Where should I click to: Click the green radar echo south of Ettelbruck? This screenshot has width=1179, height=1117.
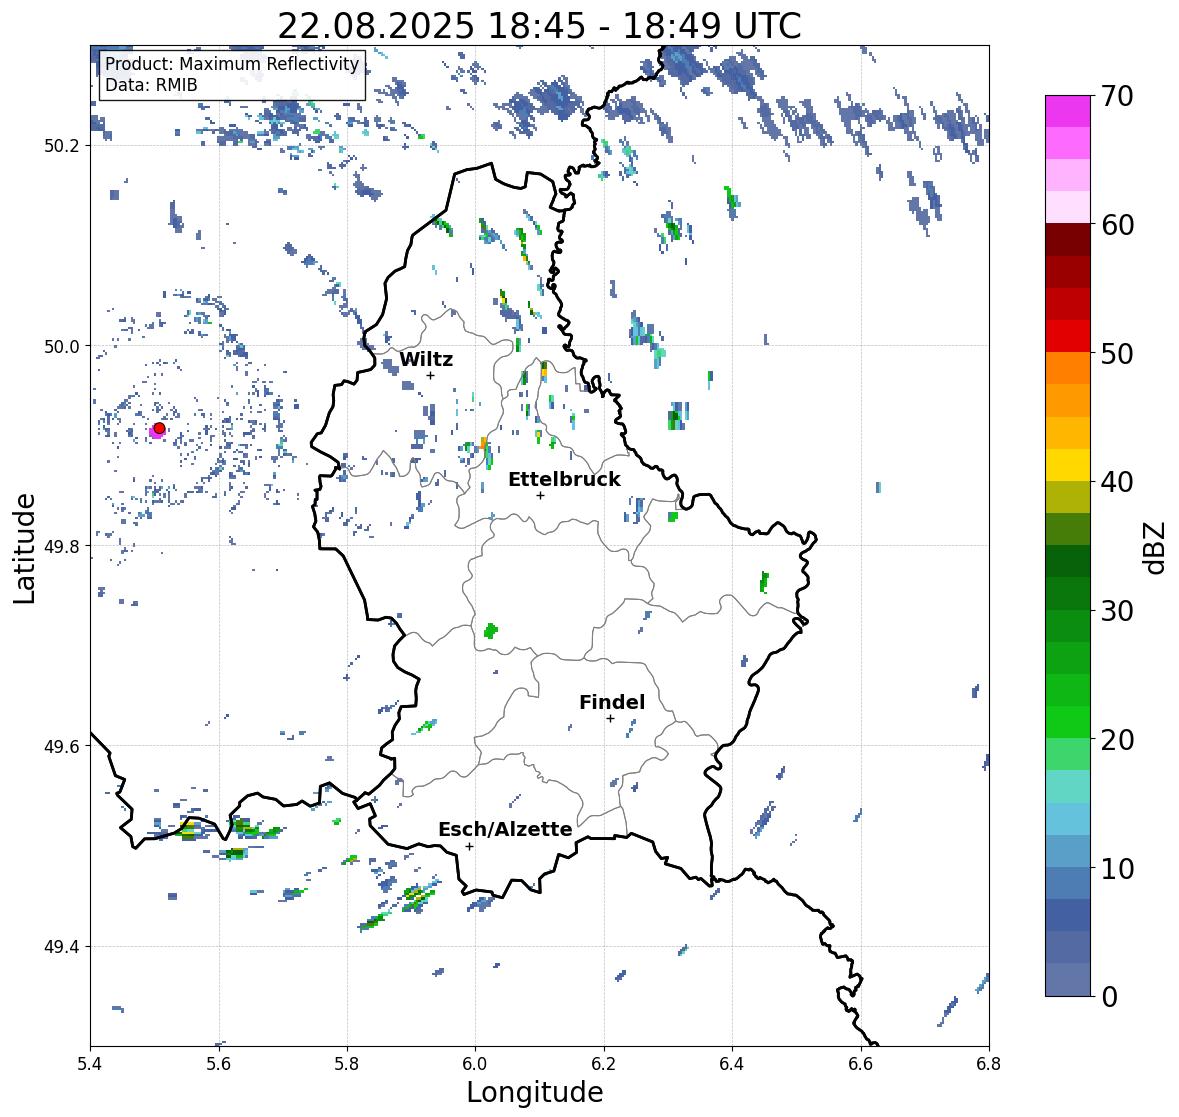pos(490,631)
